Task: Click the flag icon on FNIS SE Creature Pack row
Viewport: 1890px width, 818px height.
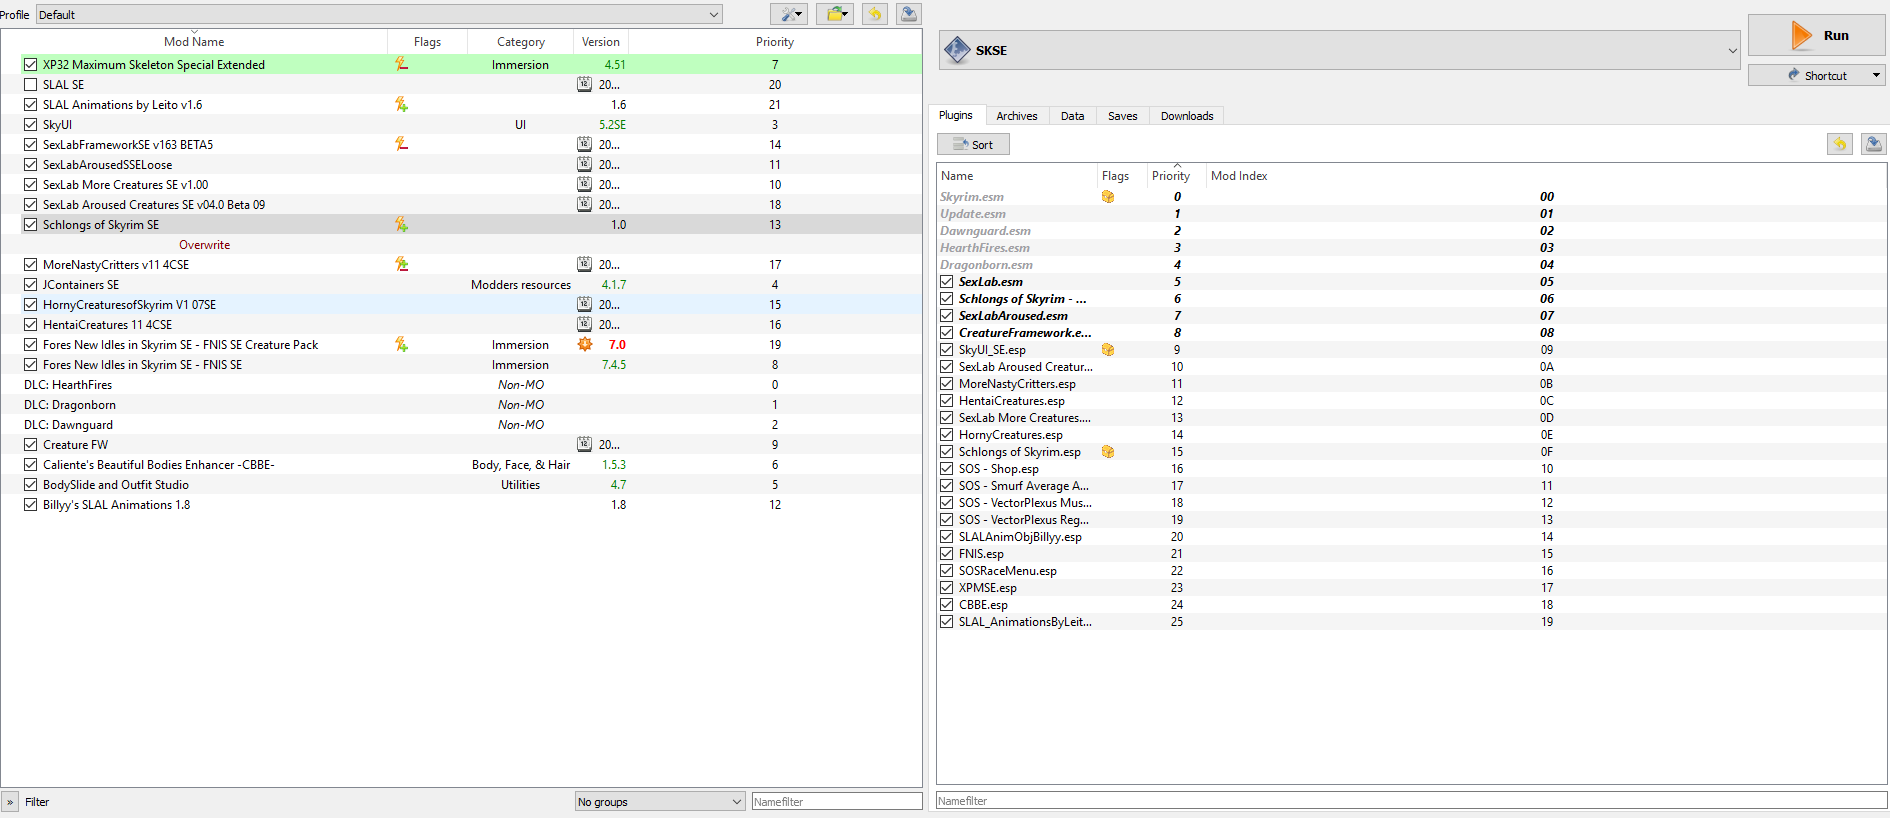Action: (401, 344)
